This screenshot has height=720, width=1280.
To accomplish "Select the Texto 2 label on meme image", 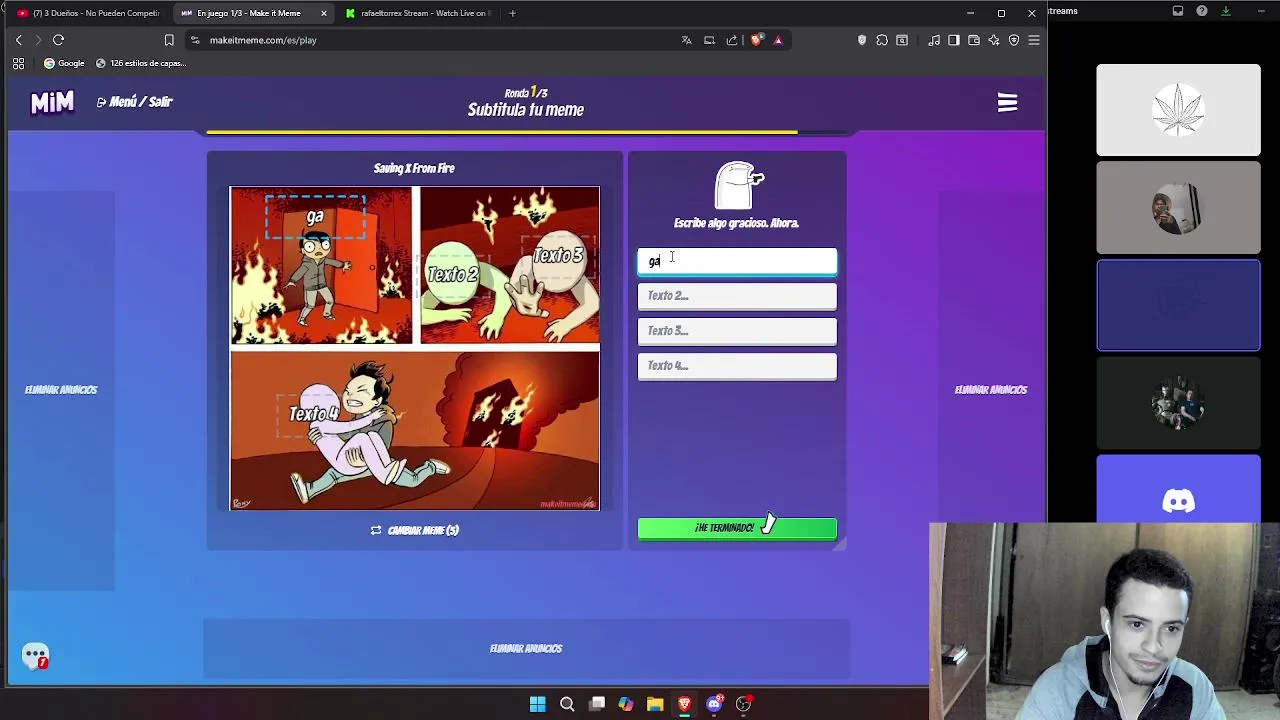I will coord(453,274).
